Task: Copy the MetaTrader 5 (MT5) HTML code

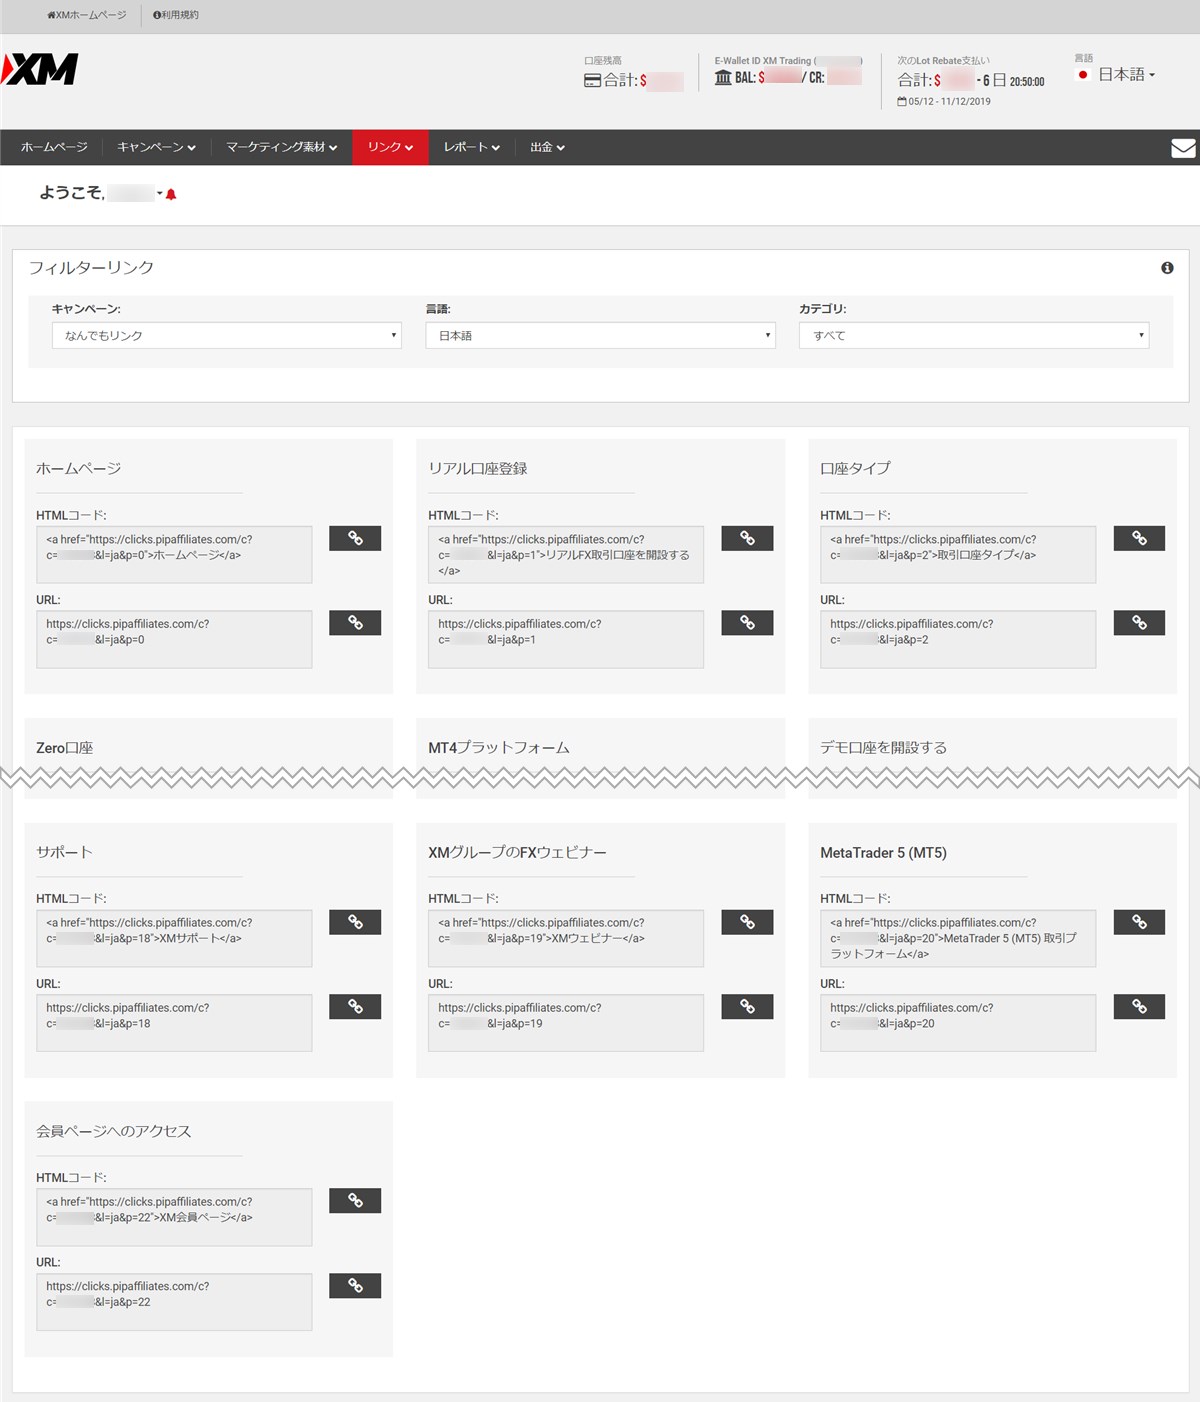Action: click(x=1139, y=922)
